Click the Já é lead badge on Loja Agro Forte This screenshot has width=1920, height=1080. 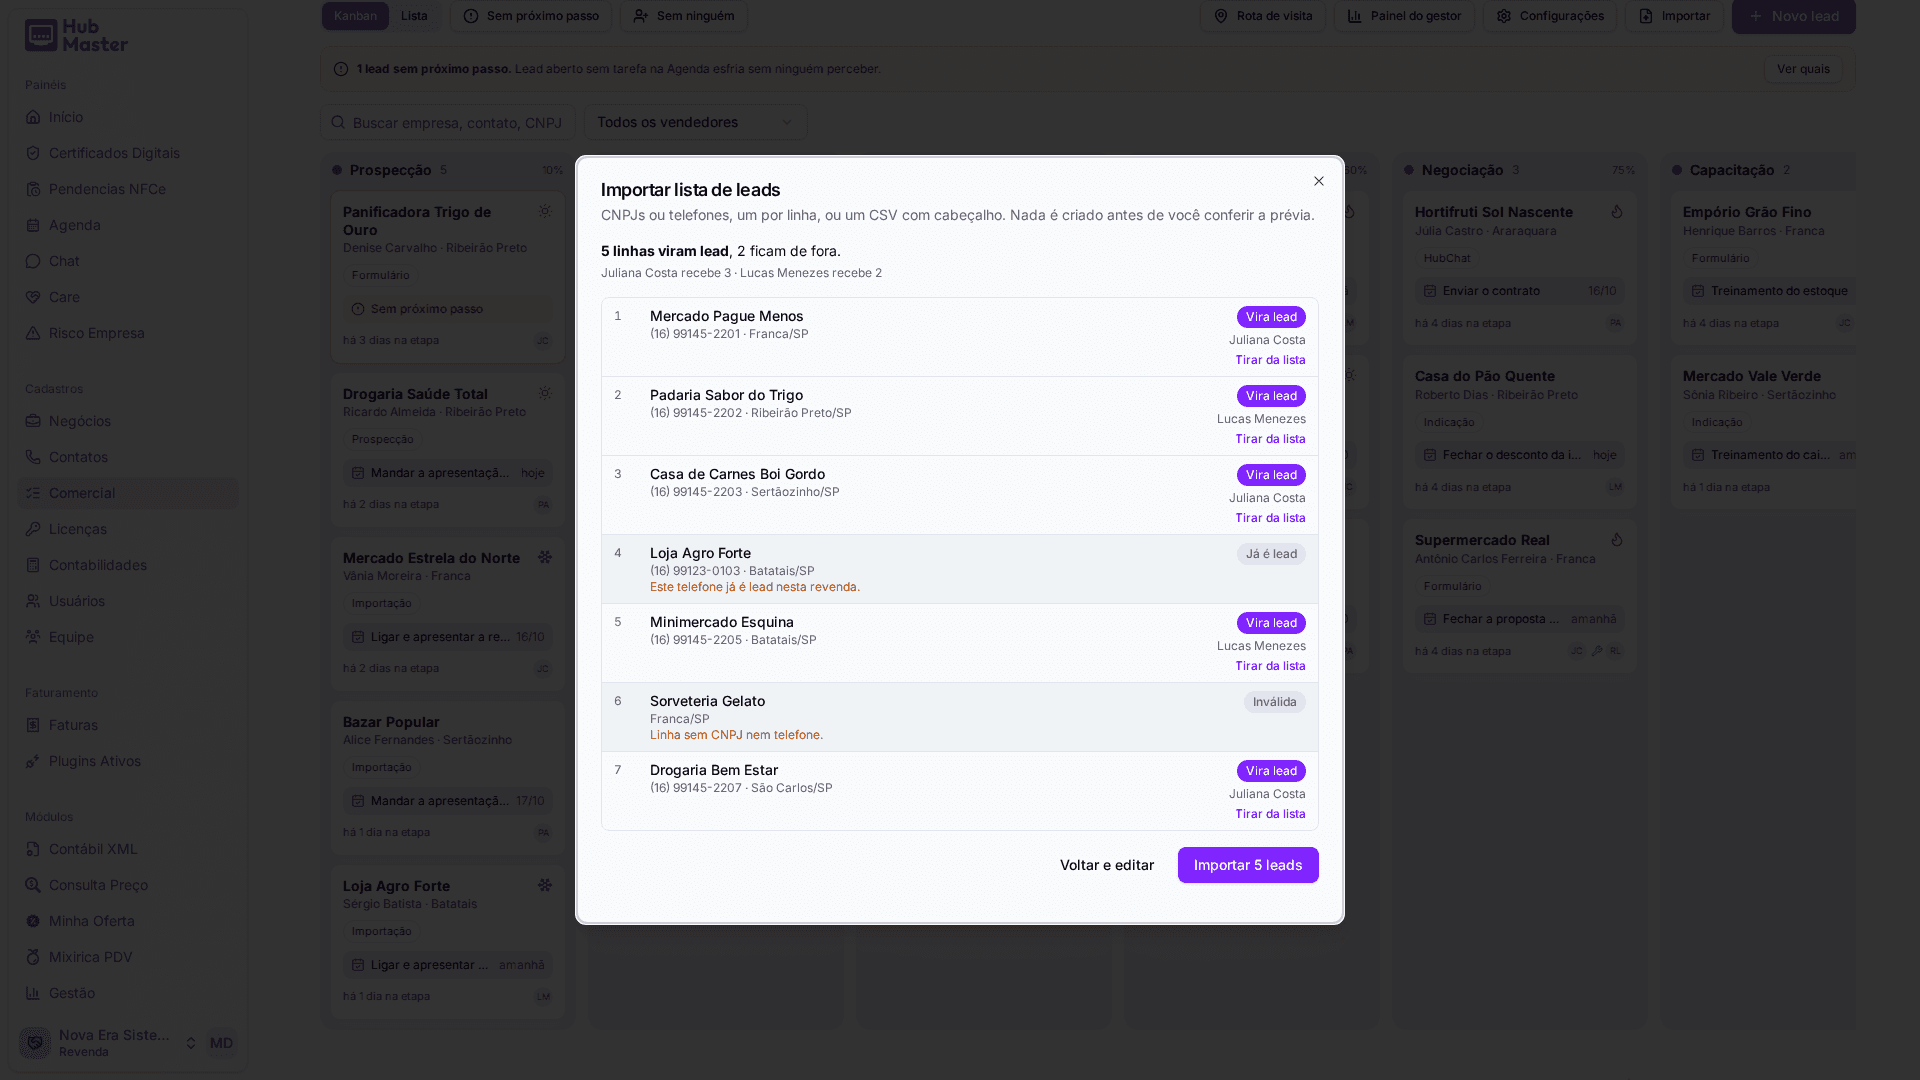click(x=1271, y=554)
